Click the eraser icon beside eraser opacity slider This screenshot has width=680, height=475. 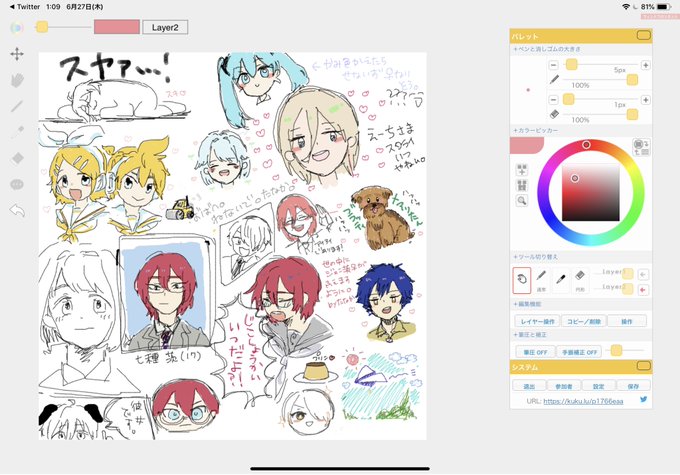tap(554, 114)
